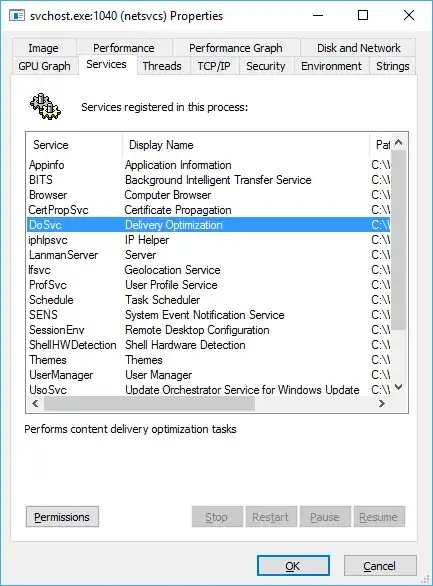Viewport: 433px width, 586px height.
Task: Select the UserManager service row
Action: tap(208, 374)
